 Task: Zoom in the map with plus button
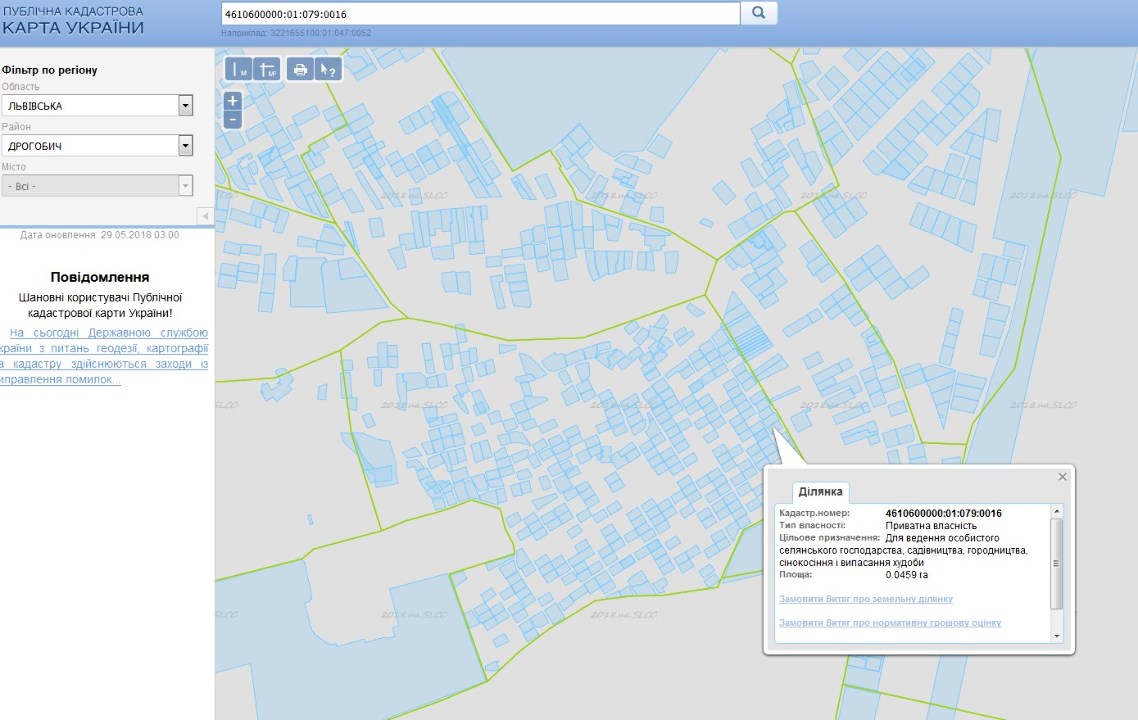pos(233,101)
